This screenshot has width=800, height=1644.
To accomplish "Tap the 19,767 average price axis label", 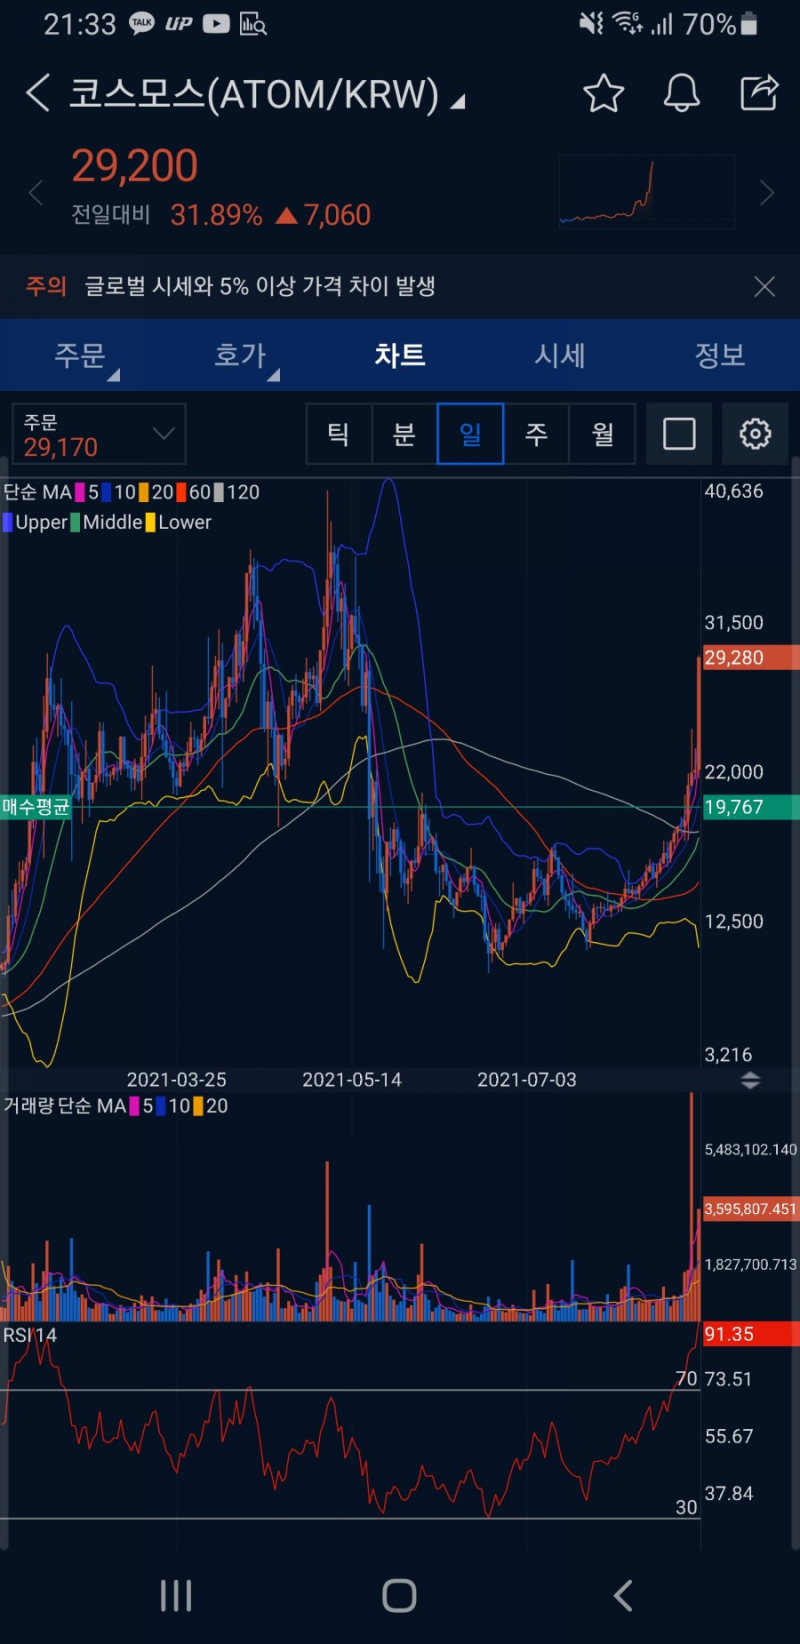I will 750,807.
